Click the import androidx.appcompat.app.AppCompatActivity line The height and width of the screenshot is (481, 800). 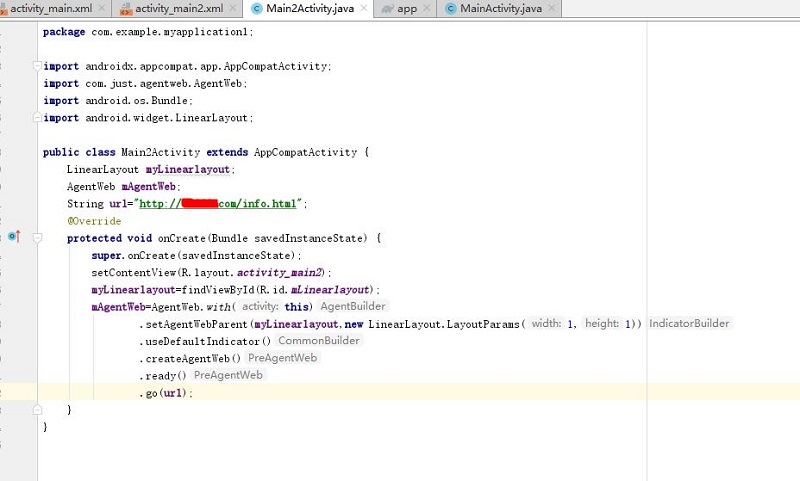[x=187, y=66]
